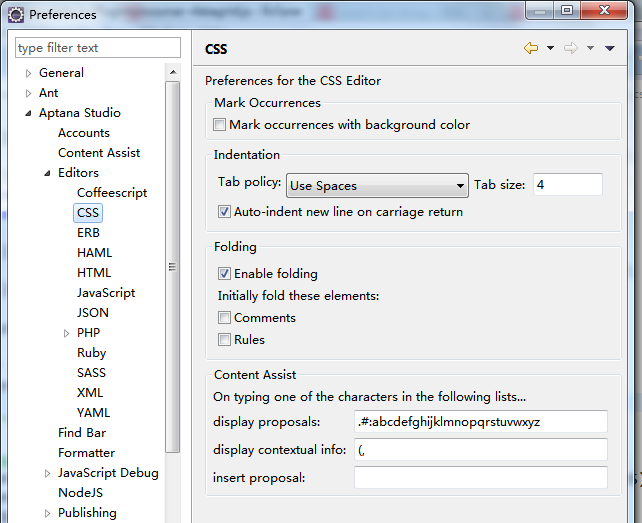This screenshot has width=642, height=523.
Task: Disable the Enable folding checkbox
Action: (224, 274)
